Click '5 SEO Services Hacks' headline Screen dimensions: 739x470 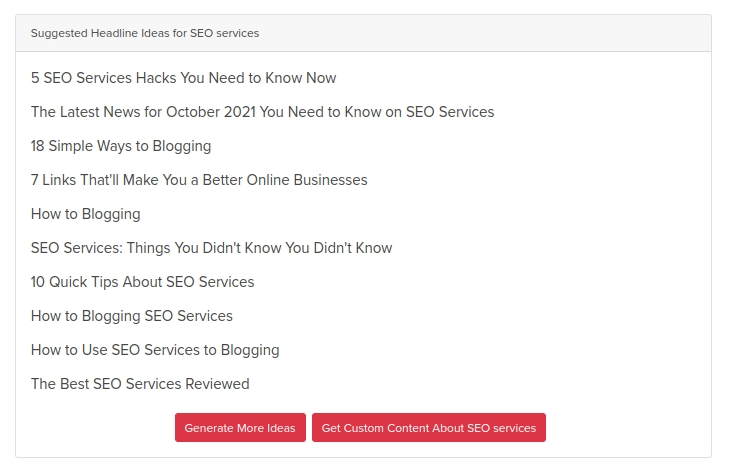[183, 78]
